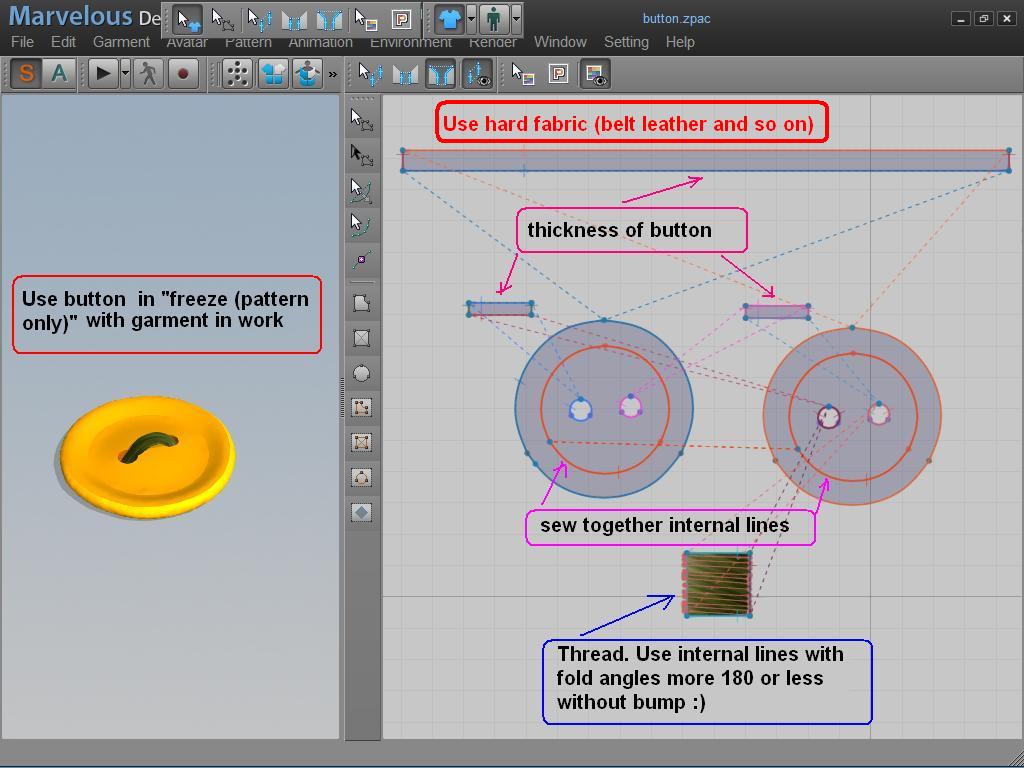Select the Create Circle pattern tool
The width and height of the screenshot is (1024, 768).
coord(362,373)
